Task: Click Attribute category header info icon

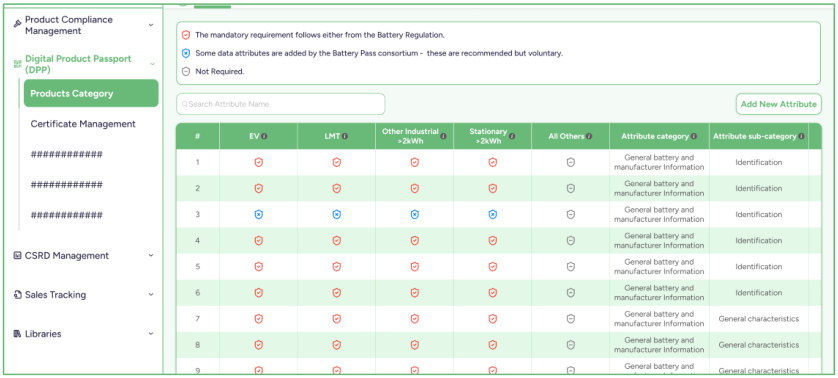Action: [x=694, y=136]
